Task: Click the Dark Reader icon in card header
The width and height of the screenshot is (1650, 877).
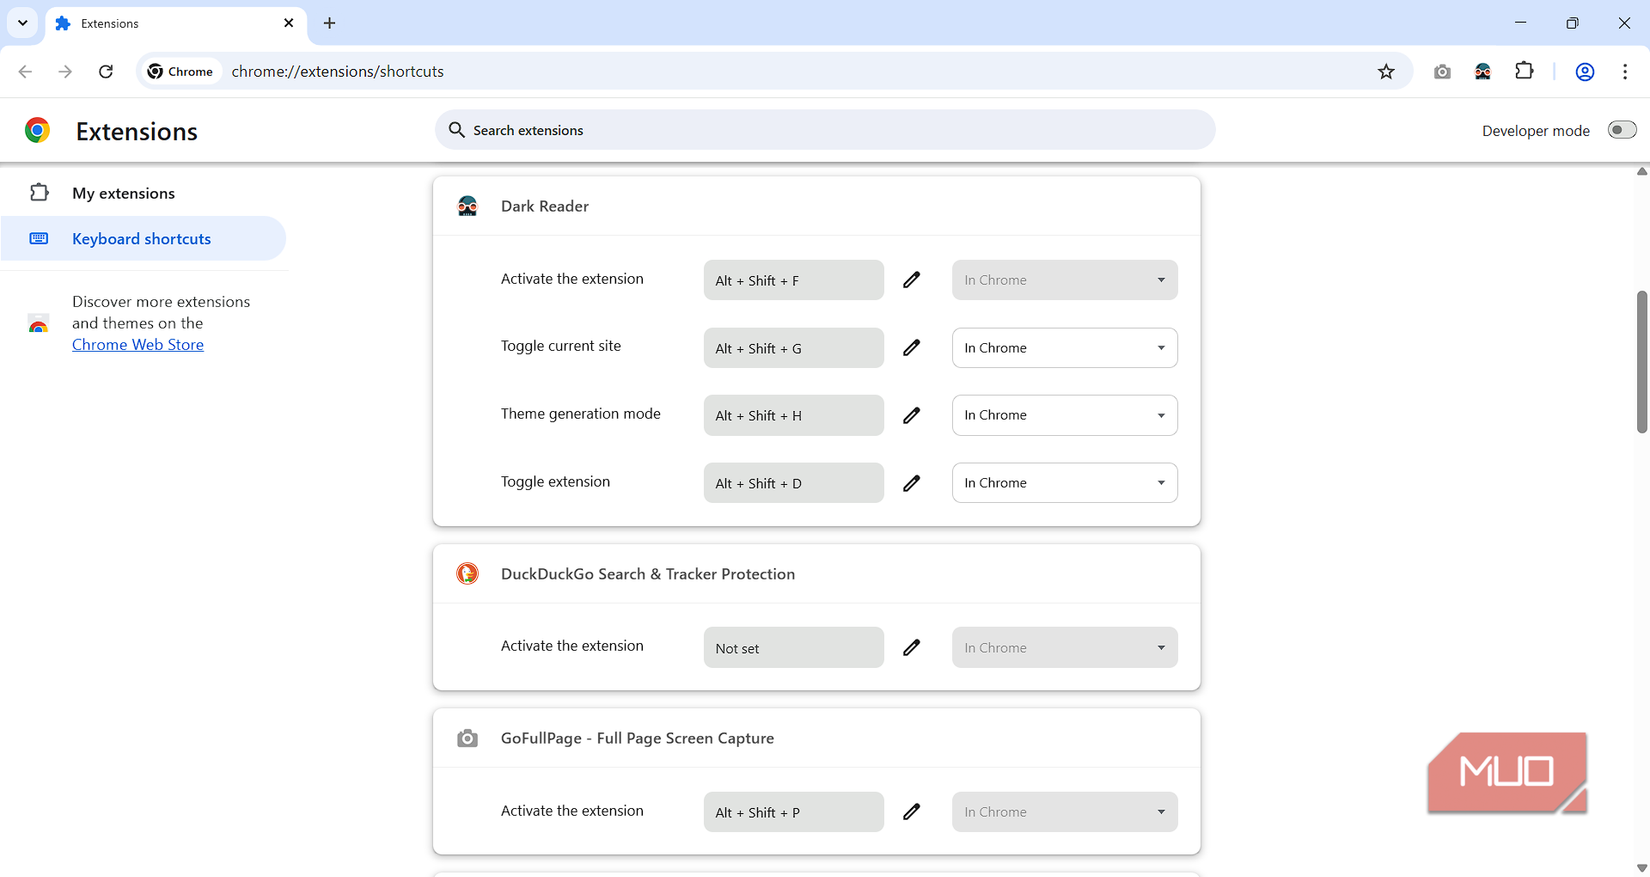Action: pos(467,206)
